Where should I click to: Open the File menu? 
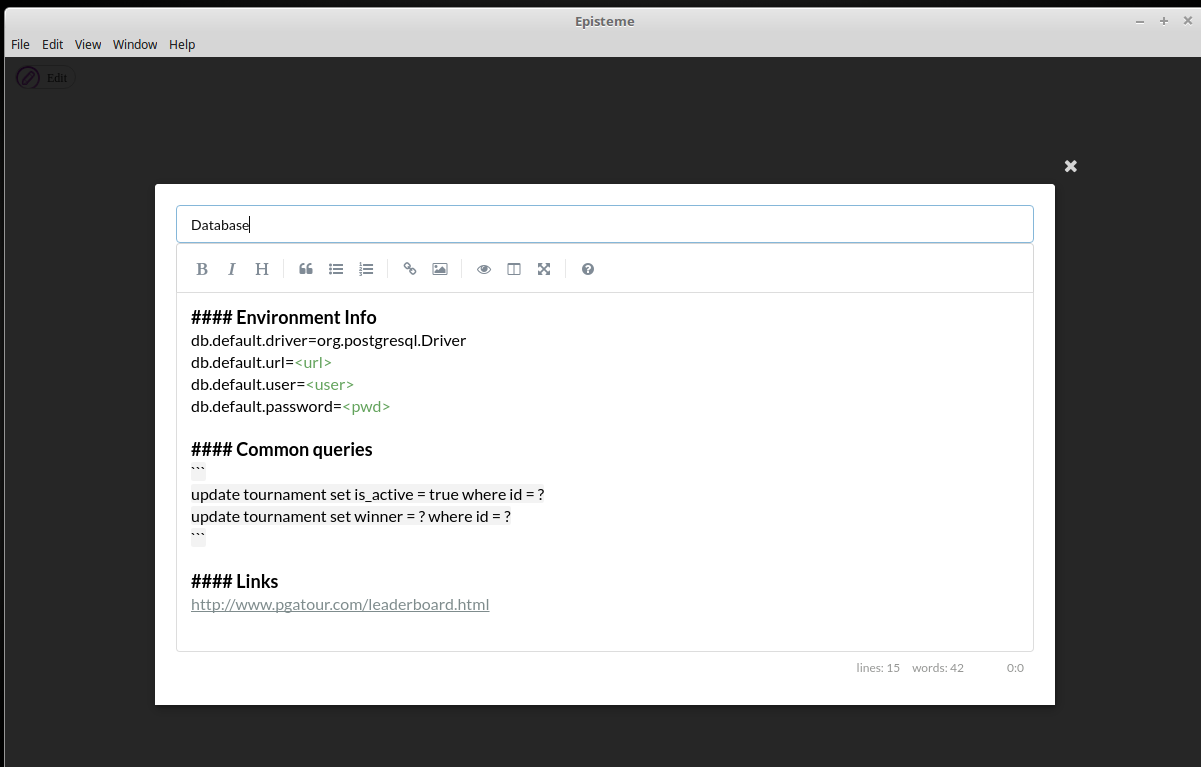(x=20, y=44)
